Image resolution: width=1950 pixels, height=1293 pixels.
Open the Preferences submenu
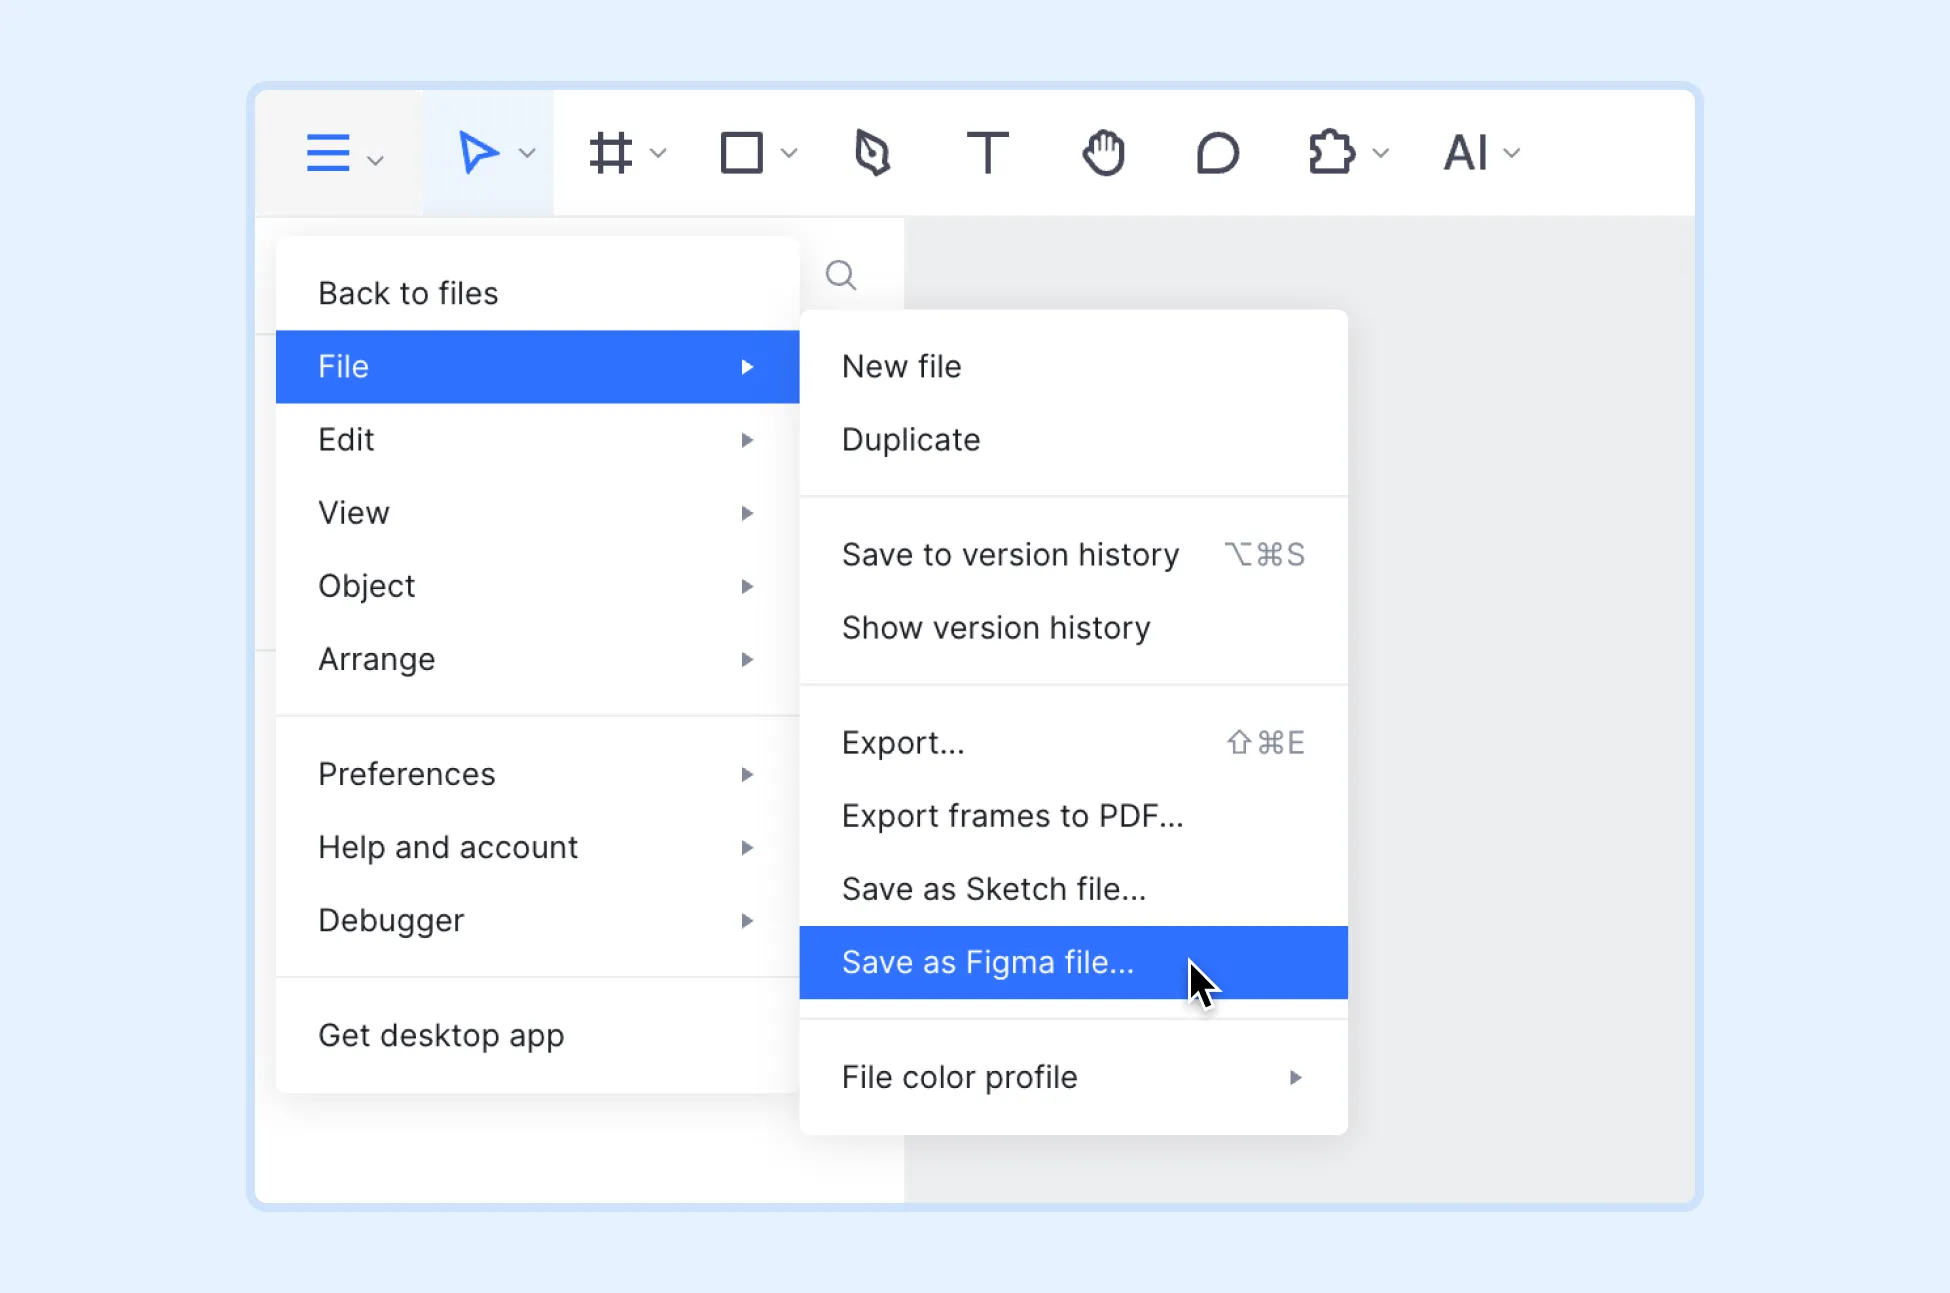click(537, 774)
